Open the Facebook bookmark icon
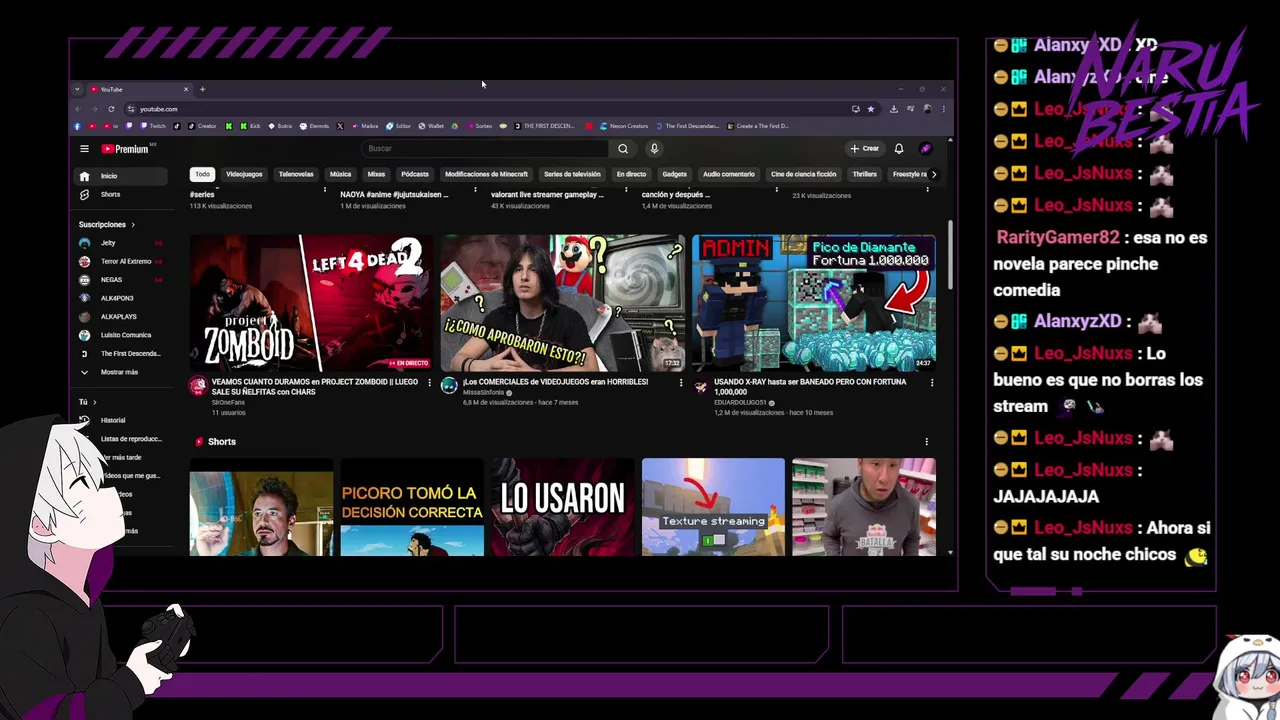Image resolution: width=1280 pixels, height=720 pixels. tap(78, 126)
